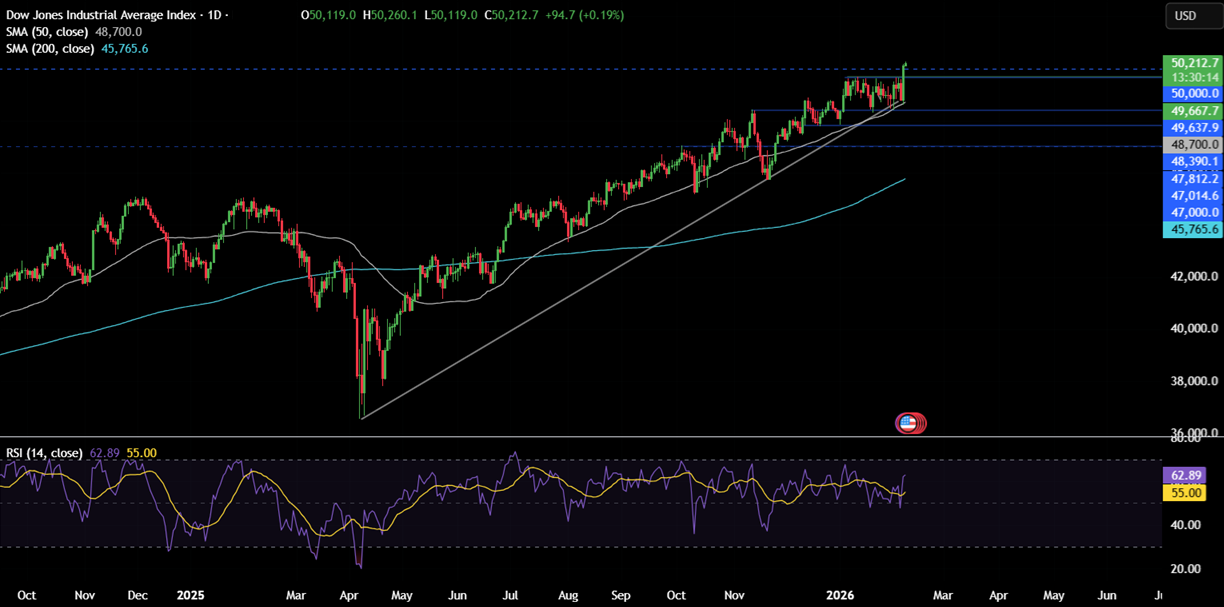Select the SMA (200, close) indicator legend

point(52,48)
